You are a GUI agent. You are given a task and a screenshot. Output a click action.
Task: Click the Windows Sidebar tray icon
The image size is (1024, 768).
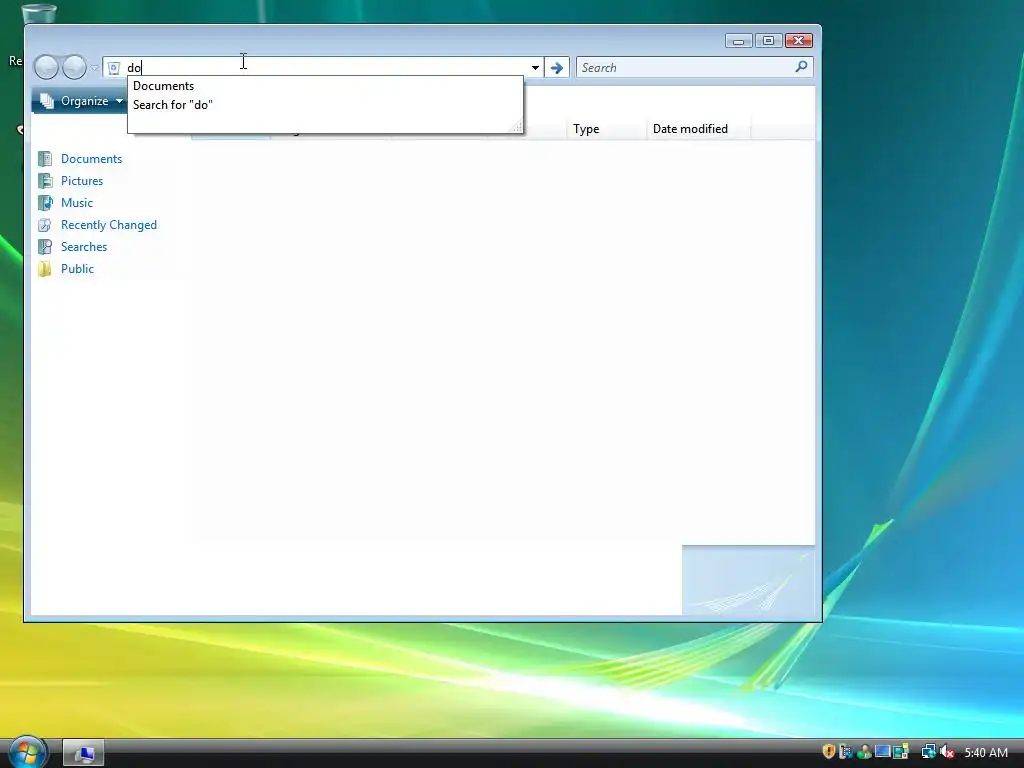[x=901, y=752]
